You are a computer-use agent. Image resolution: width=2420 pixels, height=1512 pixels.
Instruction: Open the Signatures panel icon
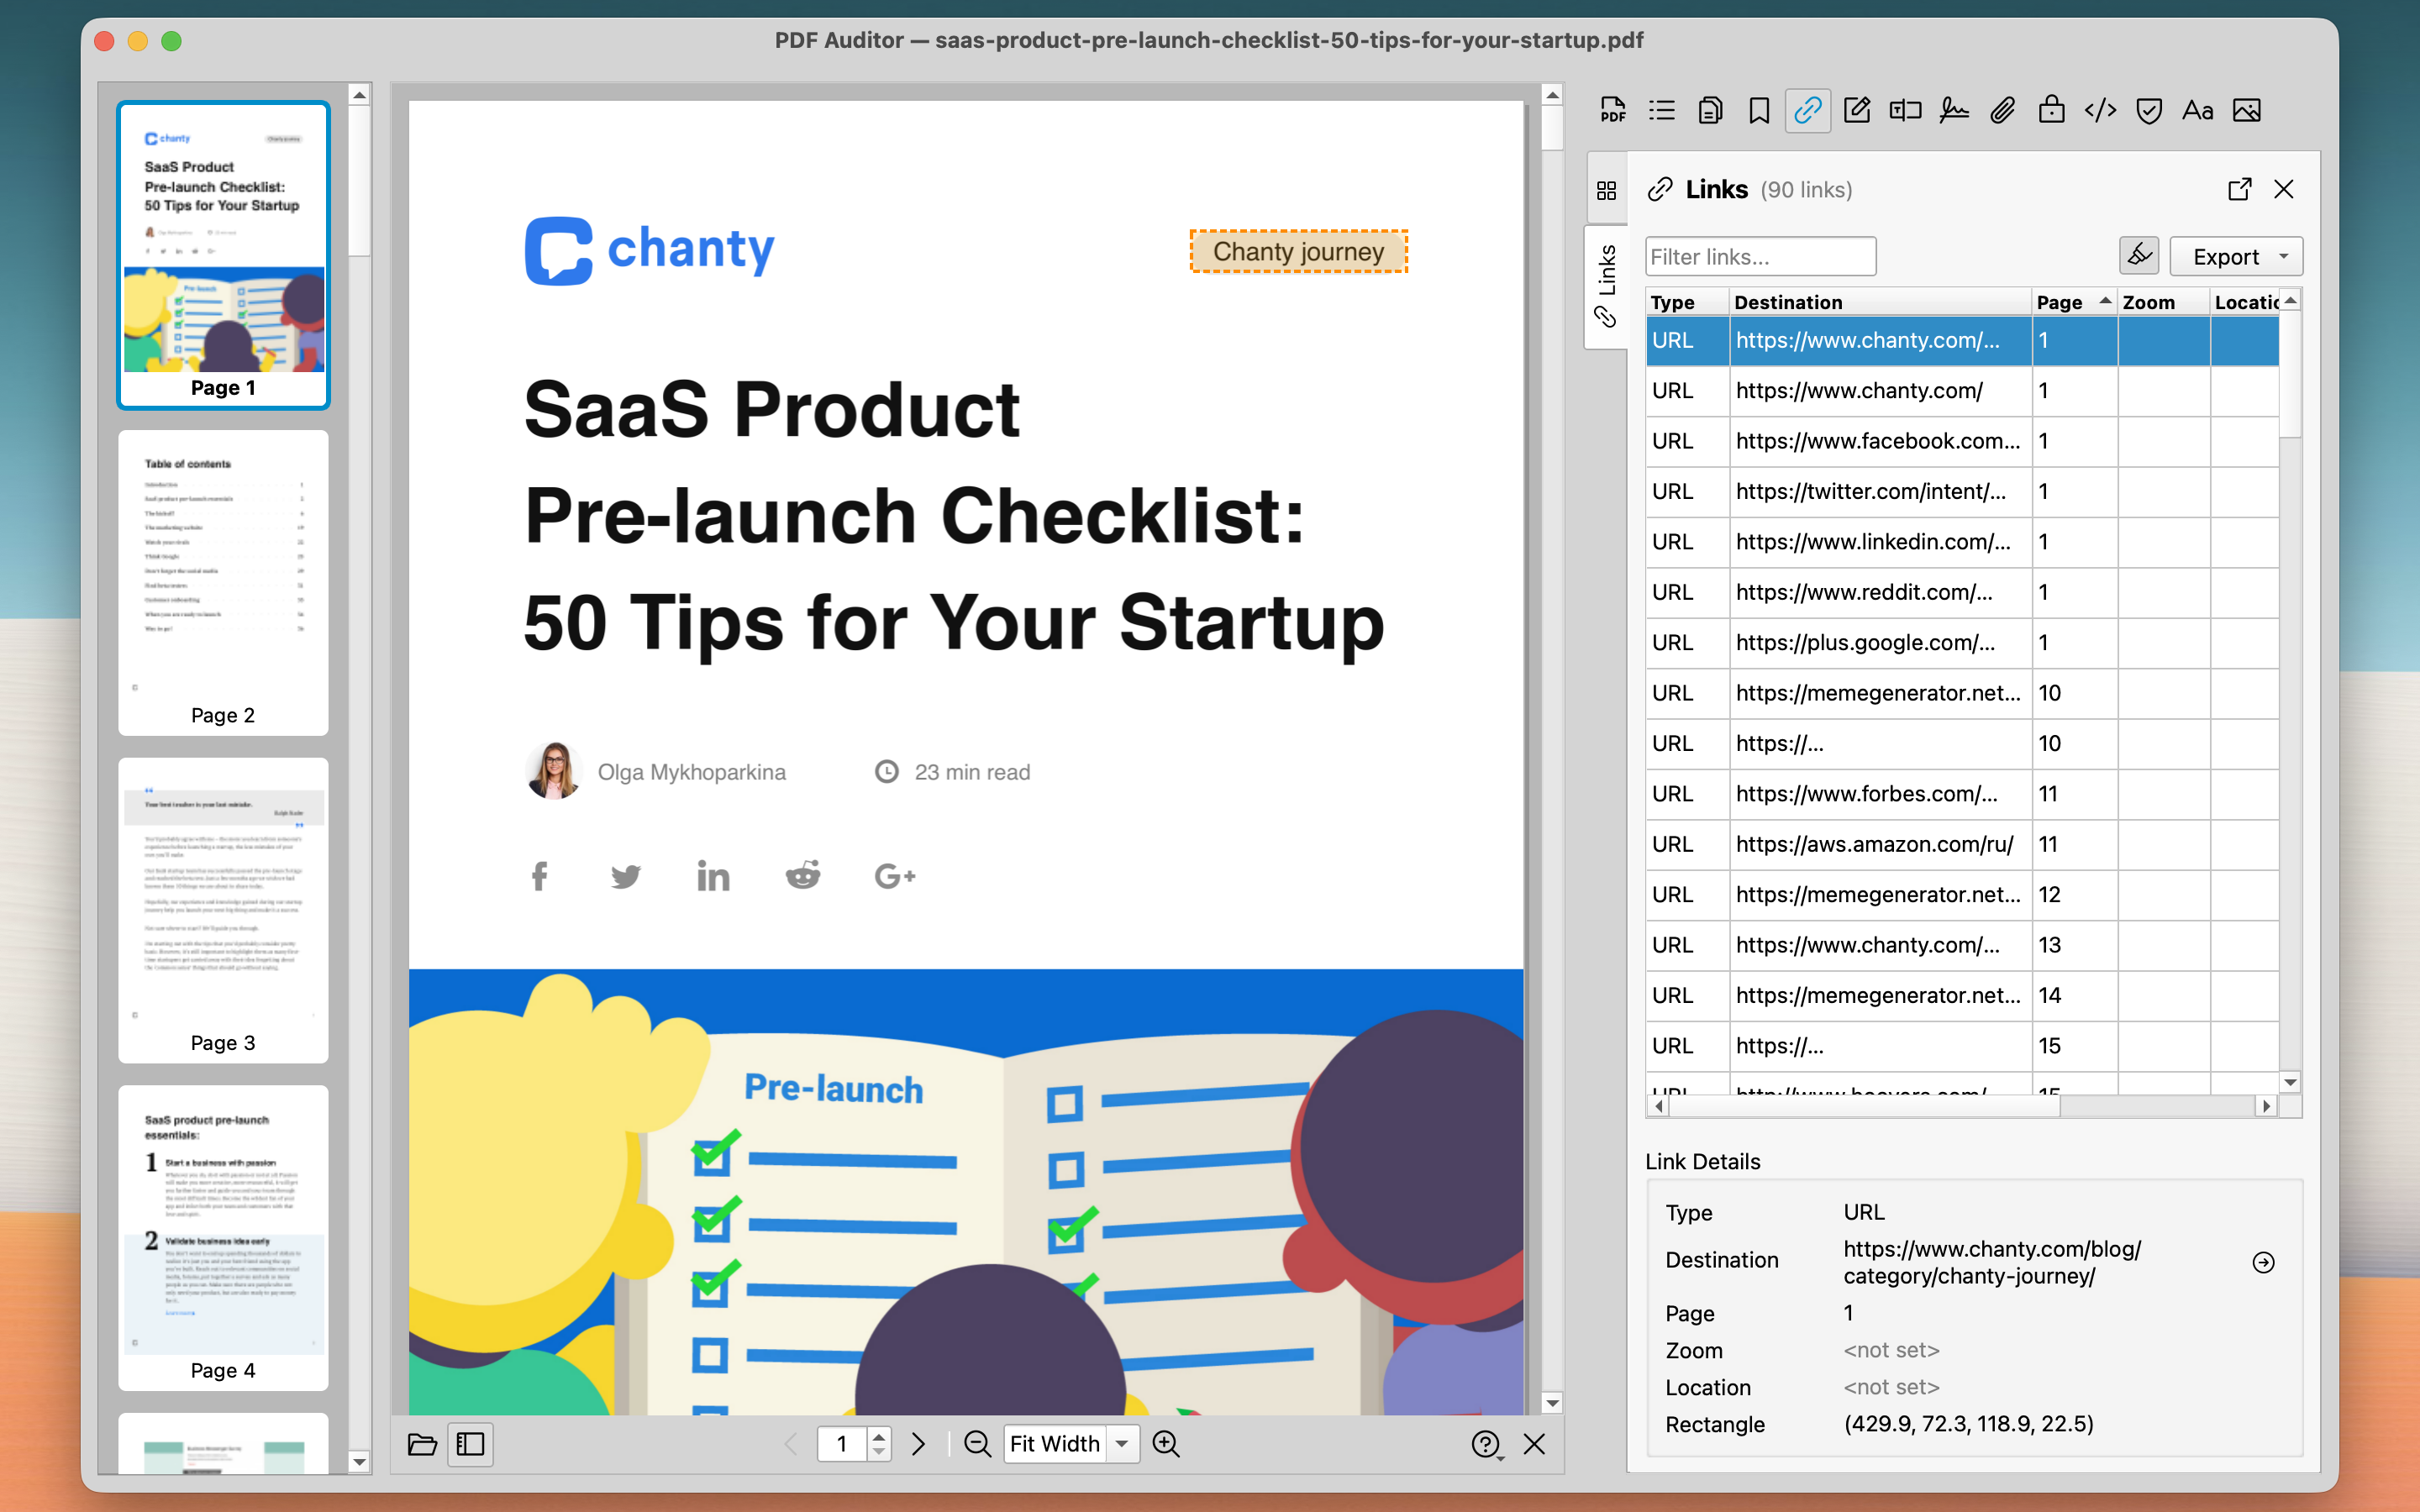point(1953,110)
